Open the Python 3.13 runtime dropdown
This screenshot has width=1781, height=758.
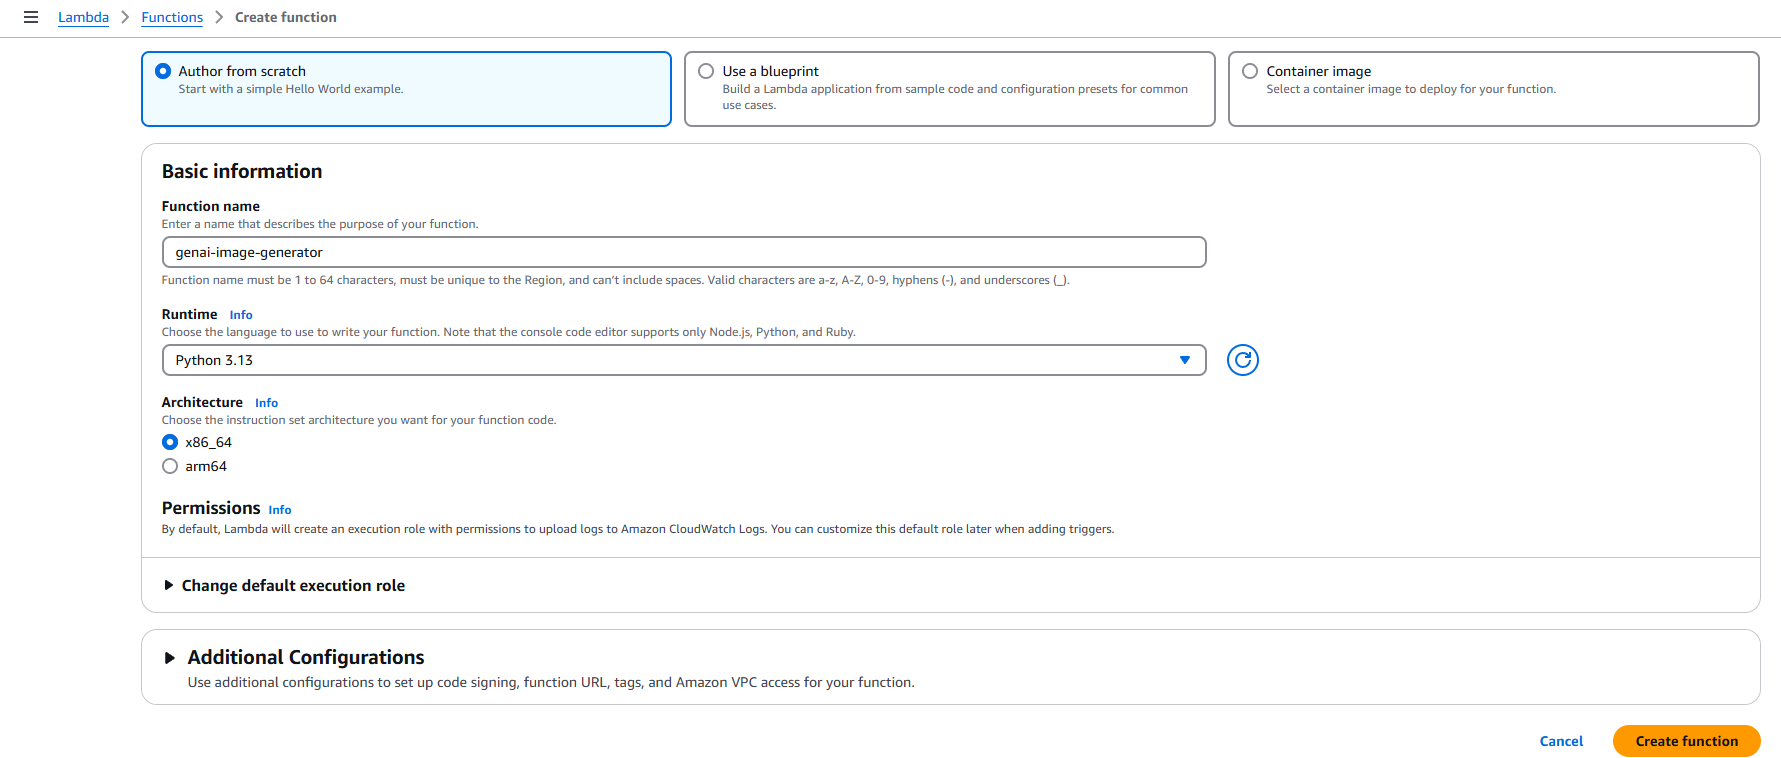click(x=684, y=360)
